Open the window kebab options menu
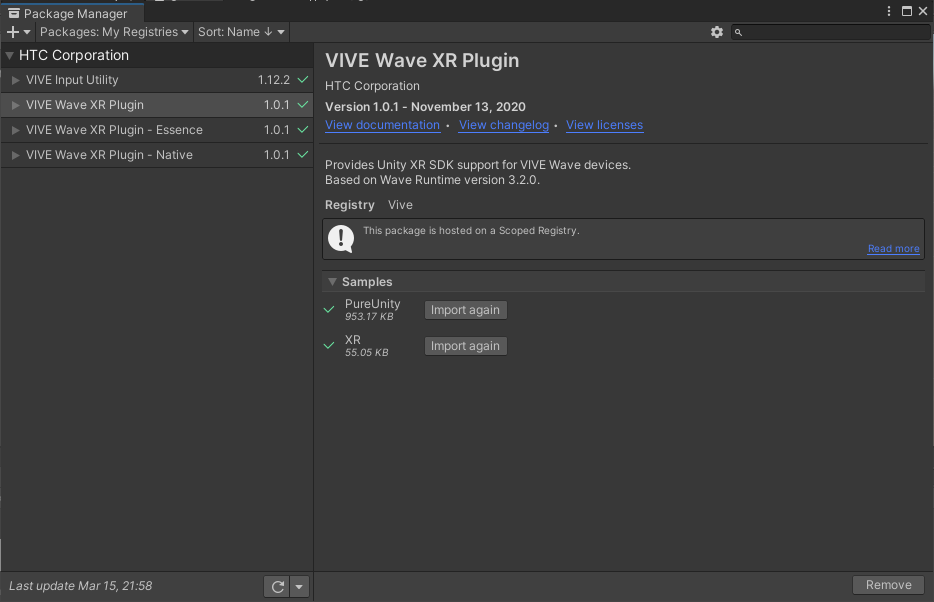The width and height of the screenshot is (934, 602). (x=890, y=11)
